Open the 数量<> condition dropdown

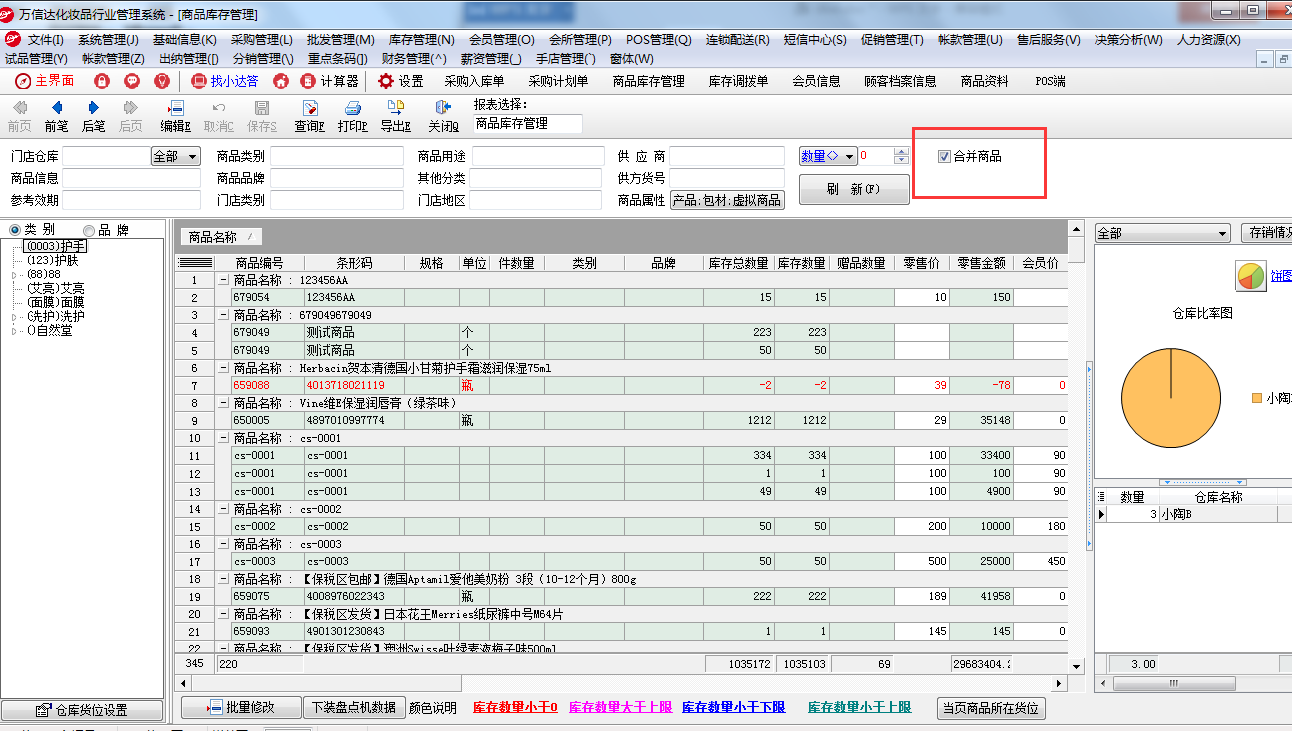[x=828, y=156]
